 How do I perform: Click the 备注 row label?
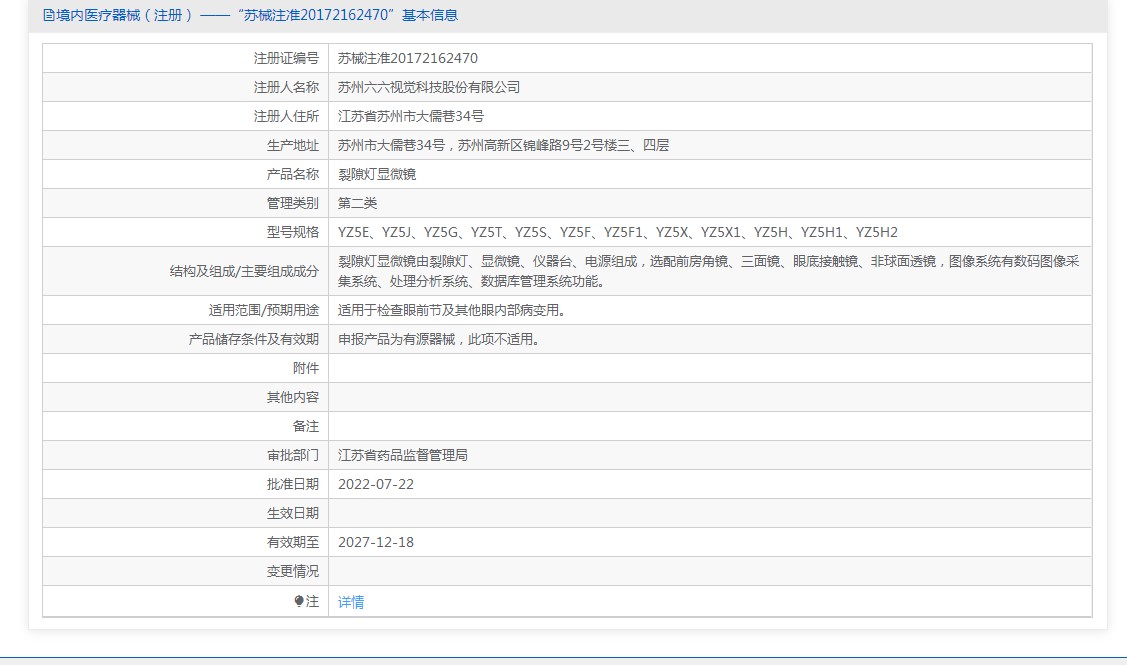(305, 426)
